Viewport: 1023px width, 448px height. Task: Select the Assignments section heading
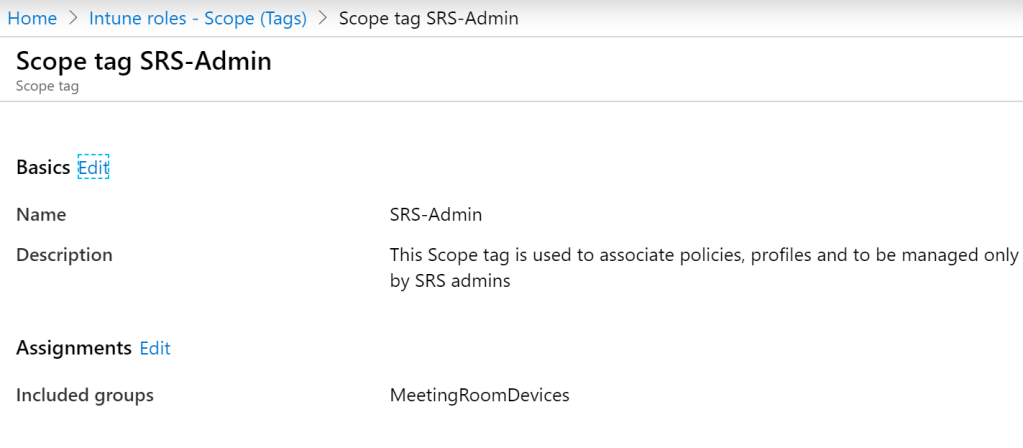click(x=74, y=348)
